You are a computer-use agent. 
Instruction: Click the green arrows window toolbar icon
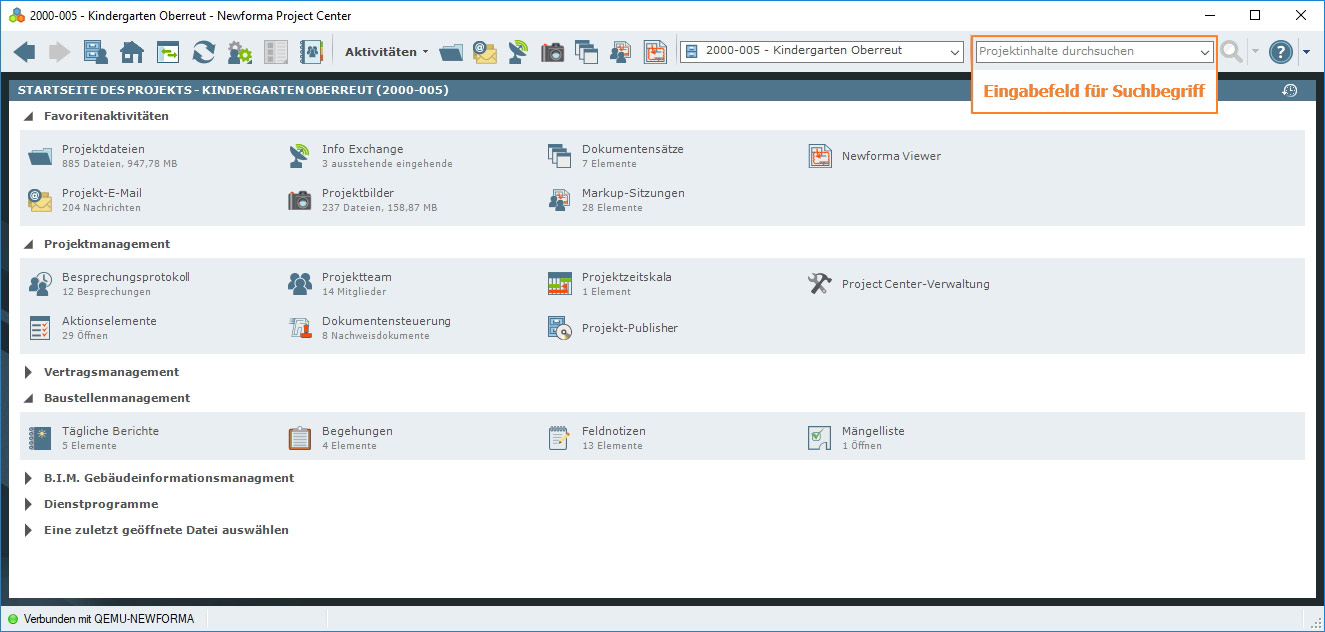click(x=167, y=52)
